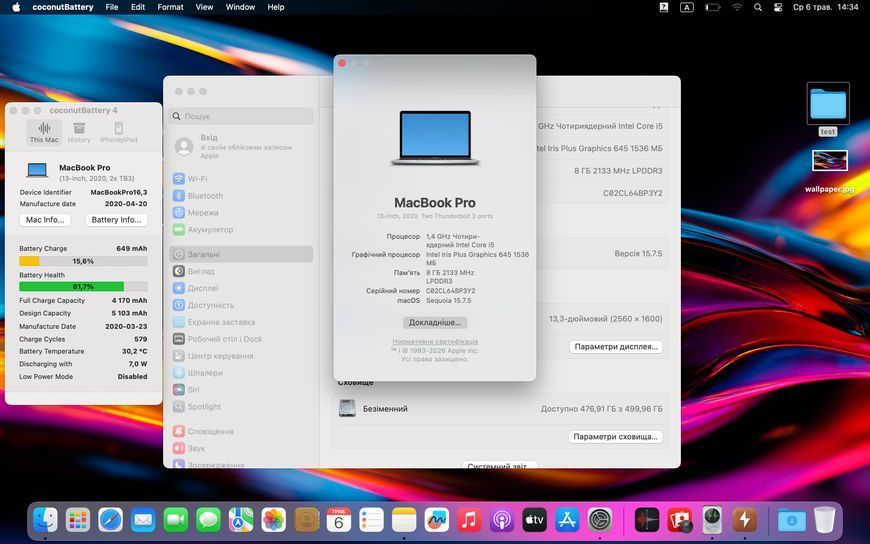Select Акумулятор in the Settings sidebar
The width and height of the screenshot is (870, 544).
241,229
